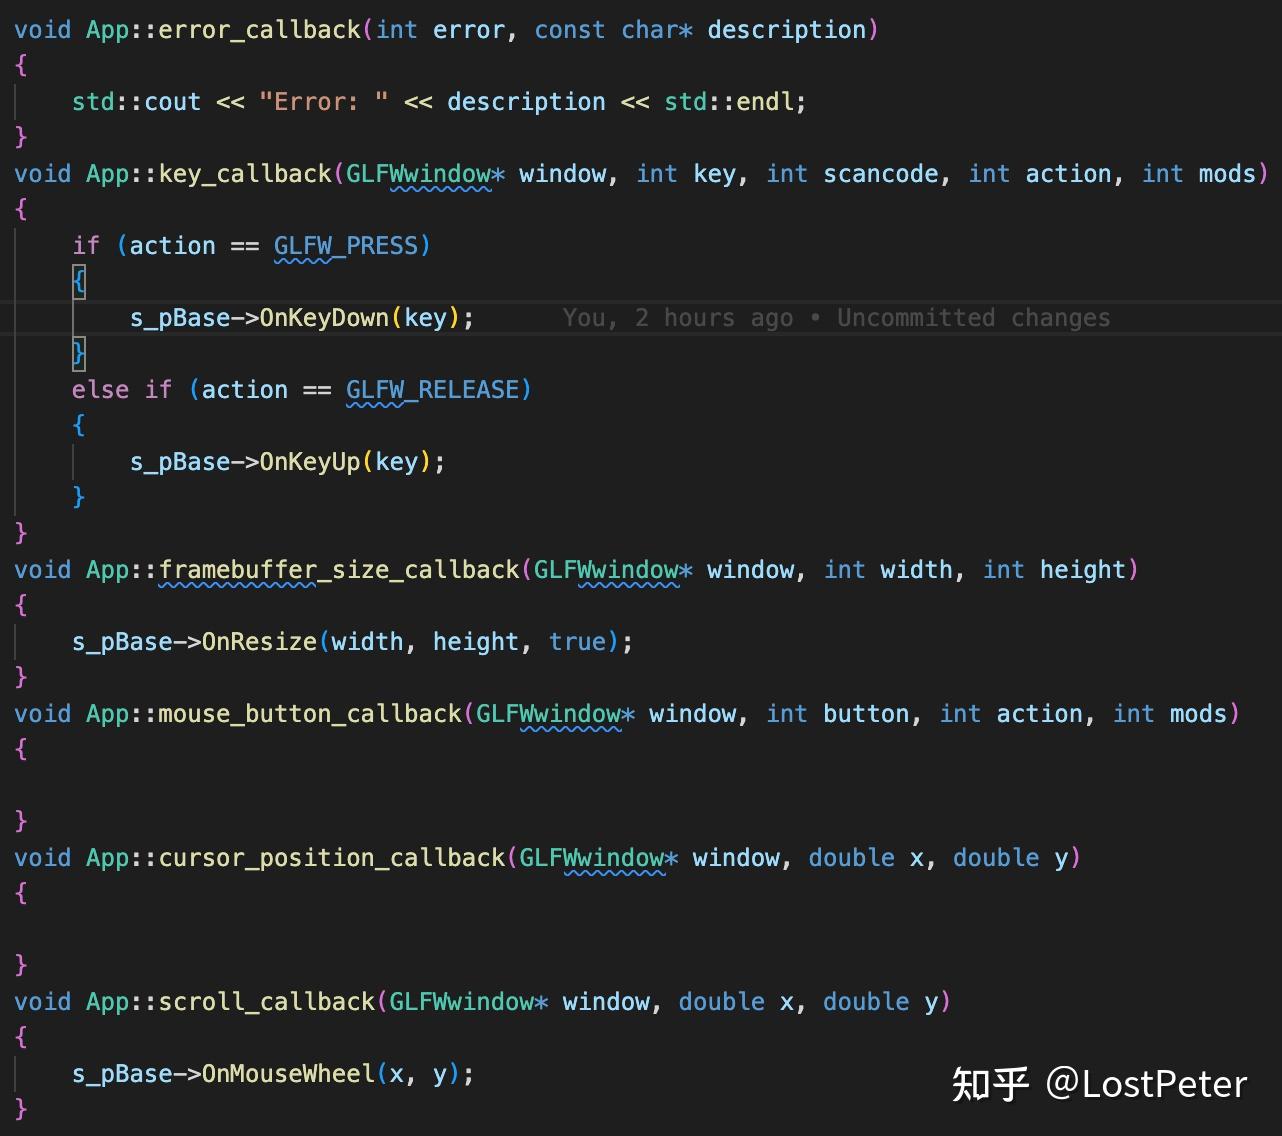Image resolution: width=1282 pixels, height=1136 pixels.
Task: Click the underlined GLFWwindow in cursor_position_callback
Action: [x=592, y=857]
